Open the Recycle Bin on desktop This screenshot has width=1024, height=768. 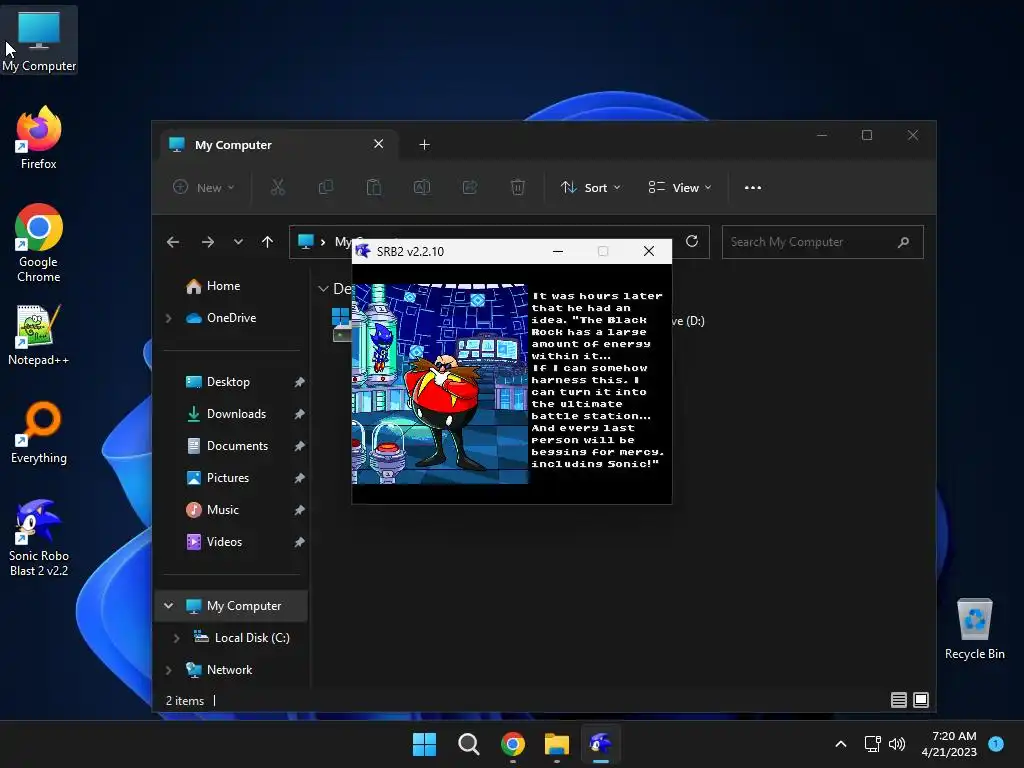pos(974,629)
